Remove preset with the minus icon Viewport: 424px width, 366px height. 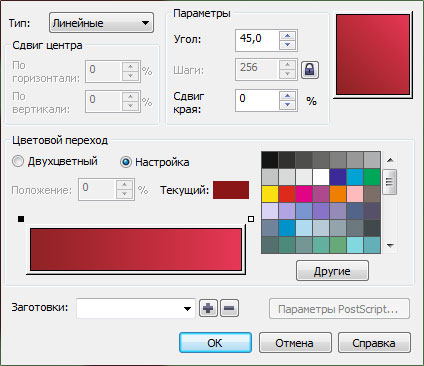pos(229,308)
